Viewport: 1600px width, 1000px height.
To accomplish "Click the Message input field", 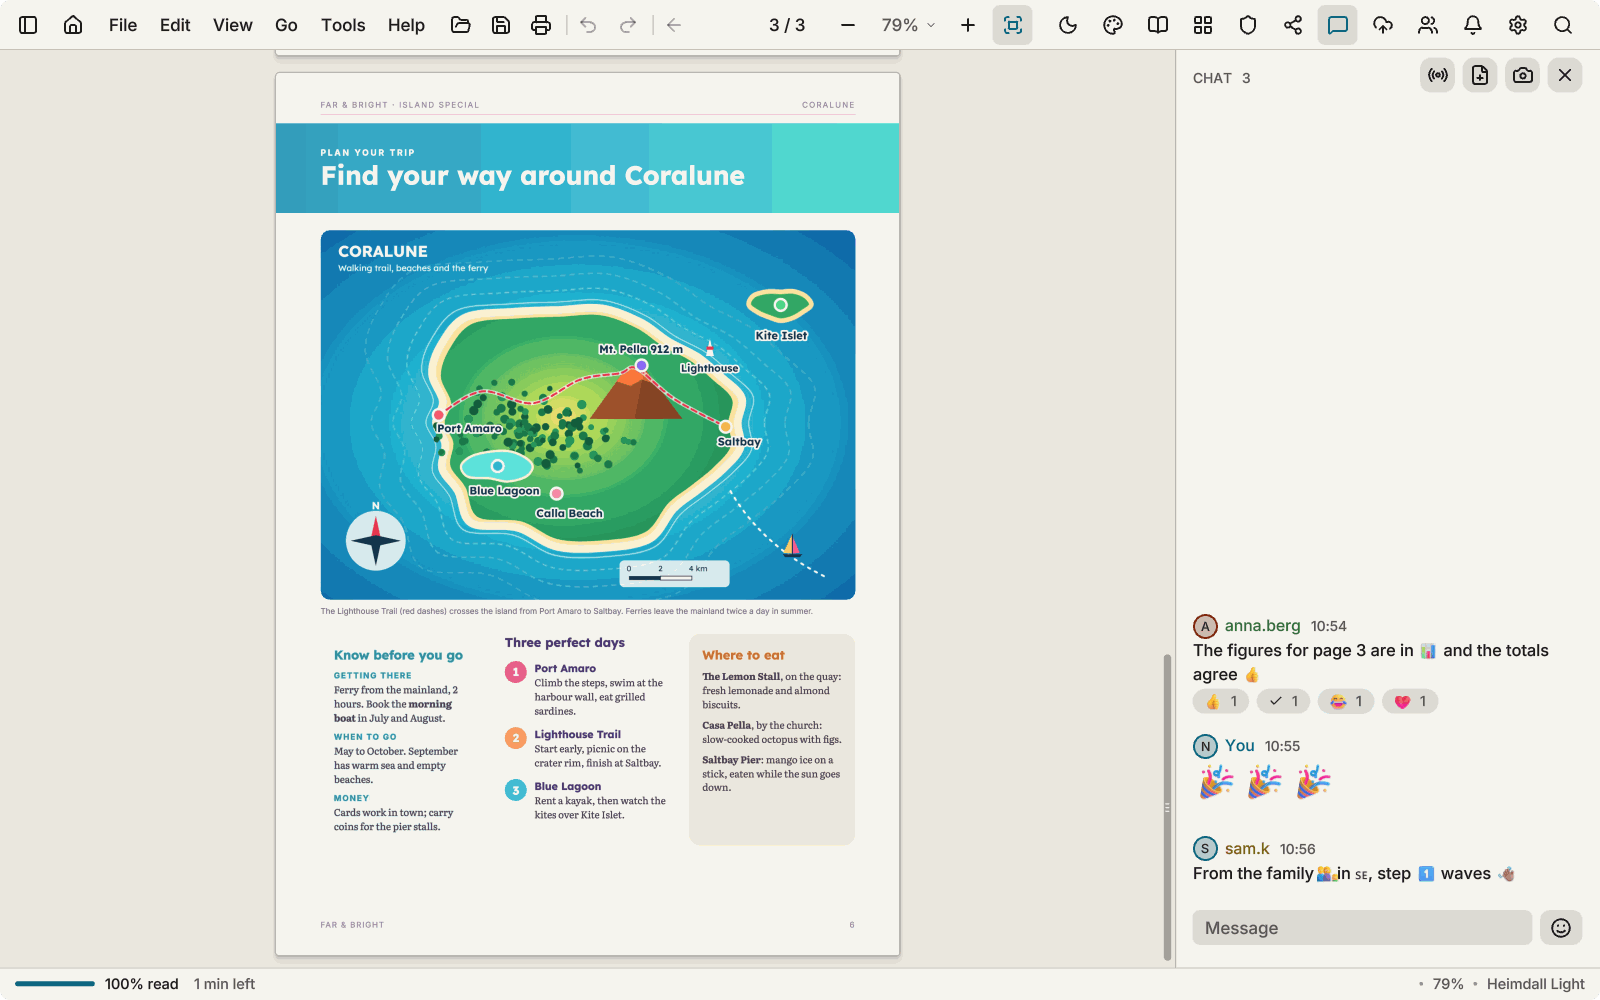I will coord(1362,928).
